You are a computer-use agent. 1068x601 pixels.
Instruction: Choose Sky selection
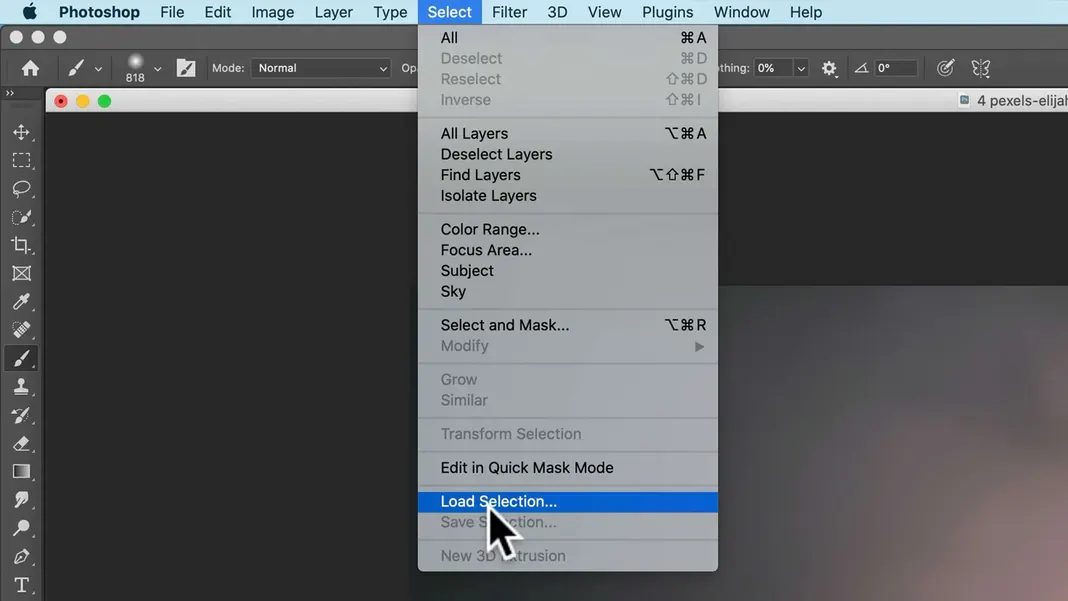click(568, 291)
